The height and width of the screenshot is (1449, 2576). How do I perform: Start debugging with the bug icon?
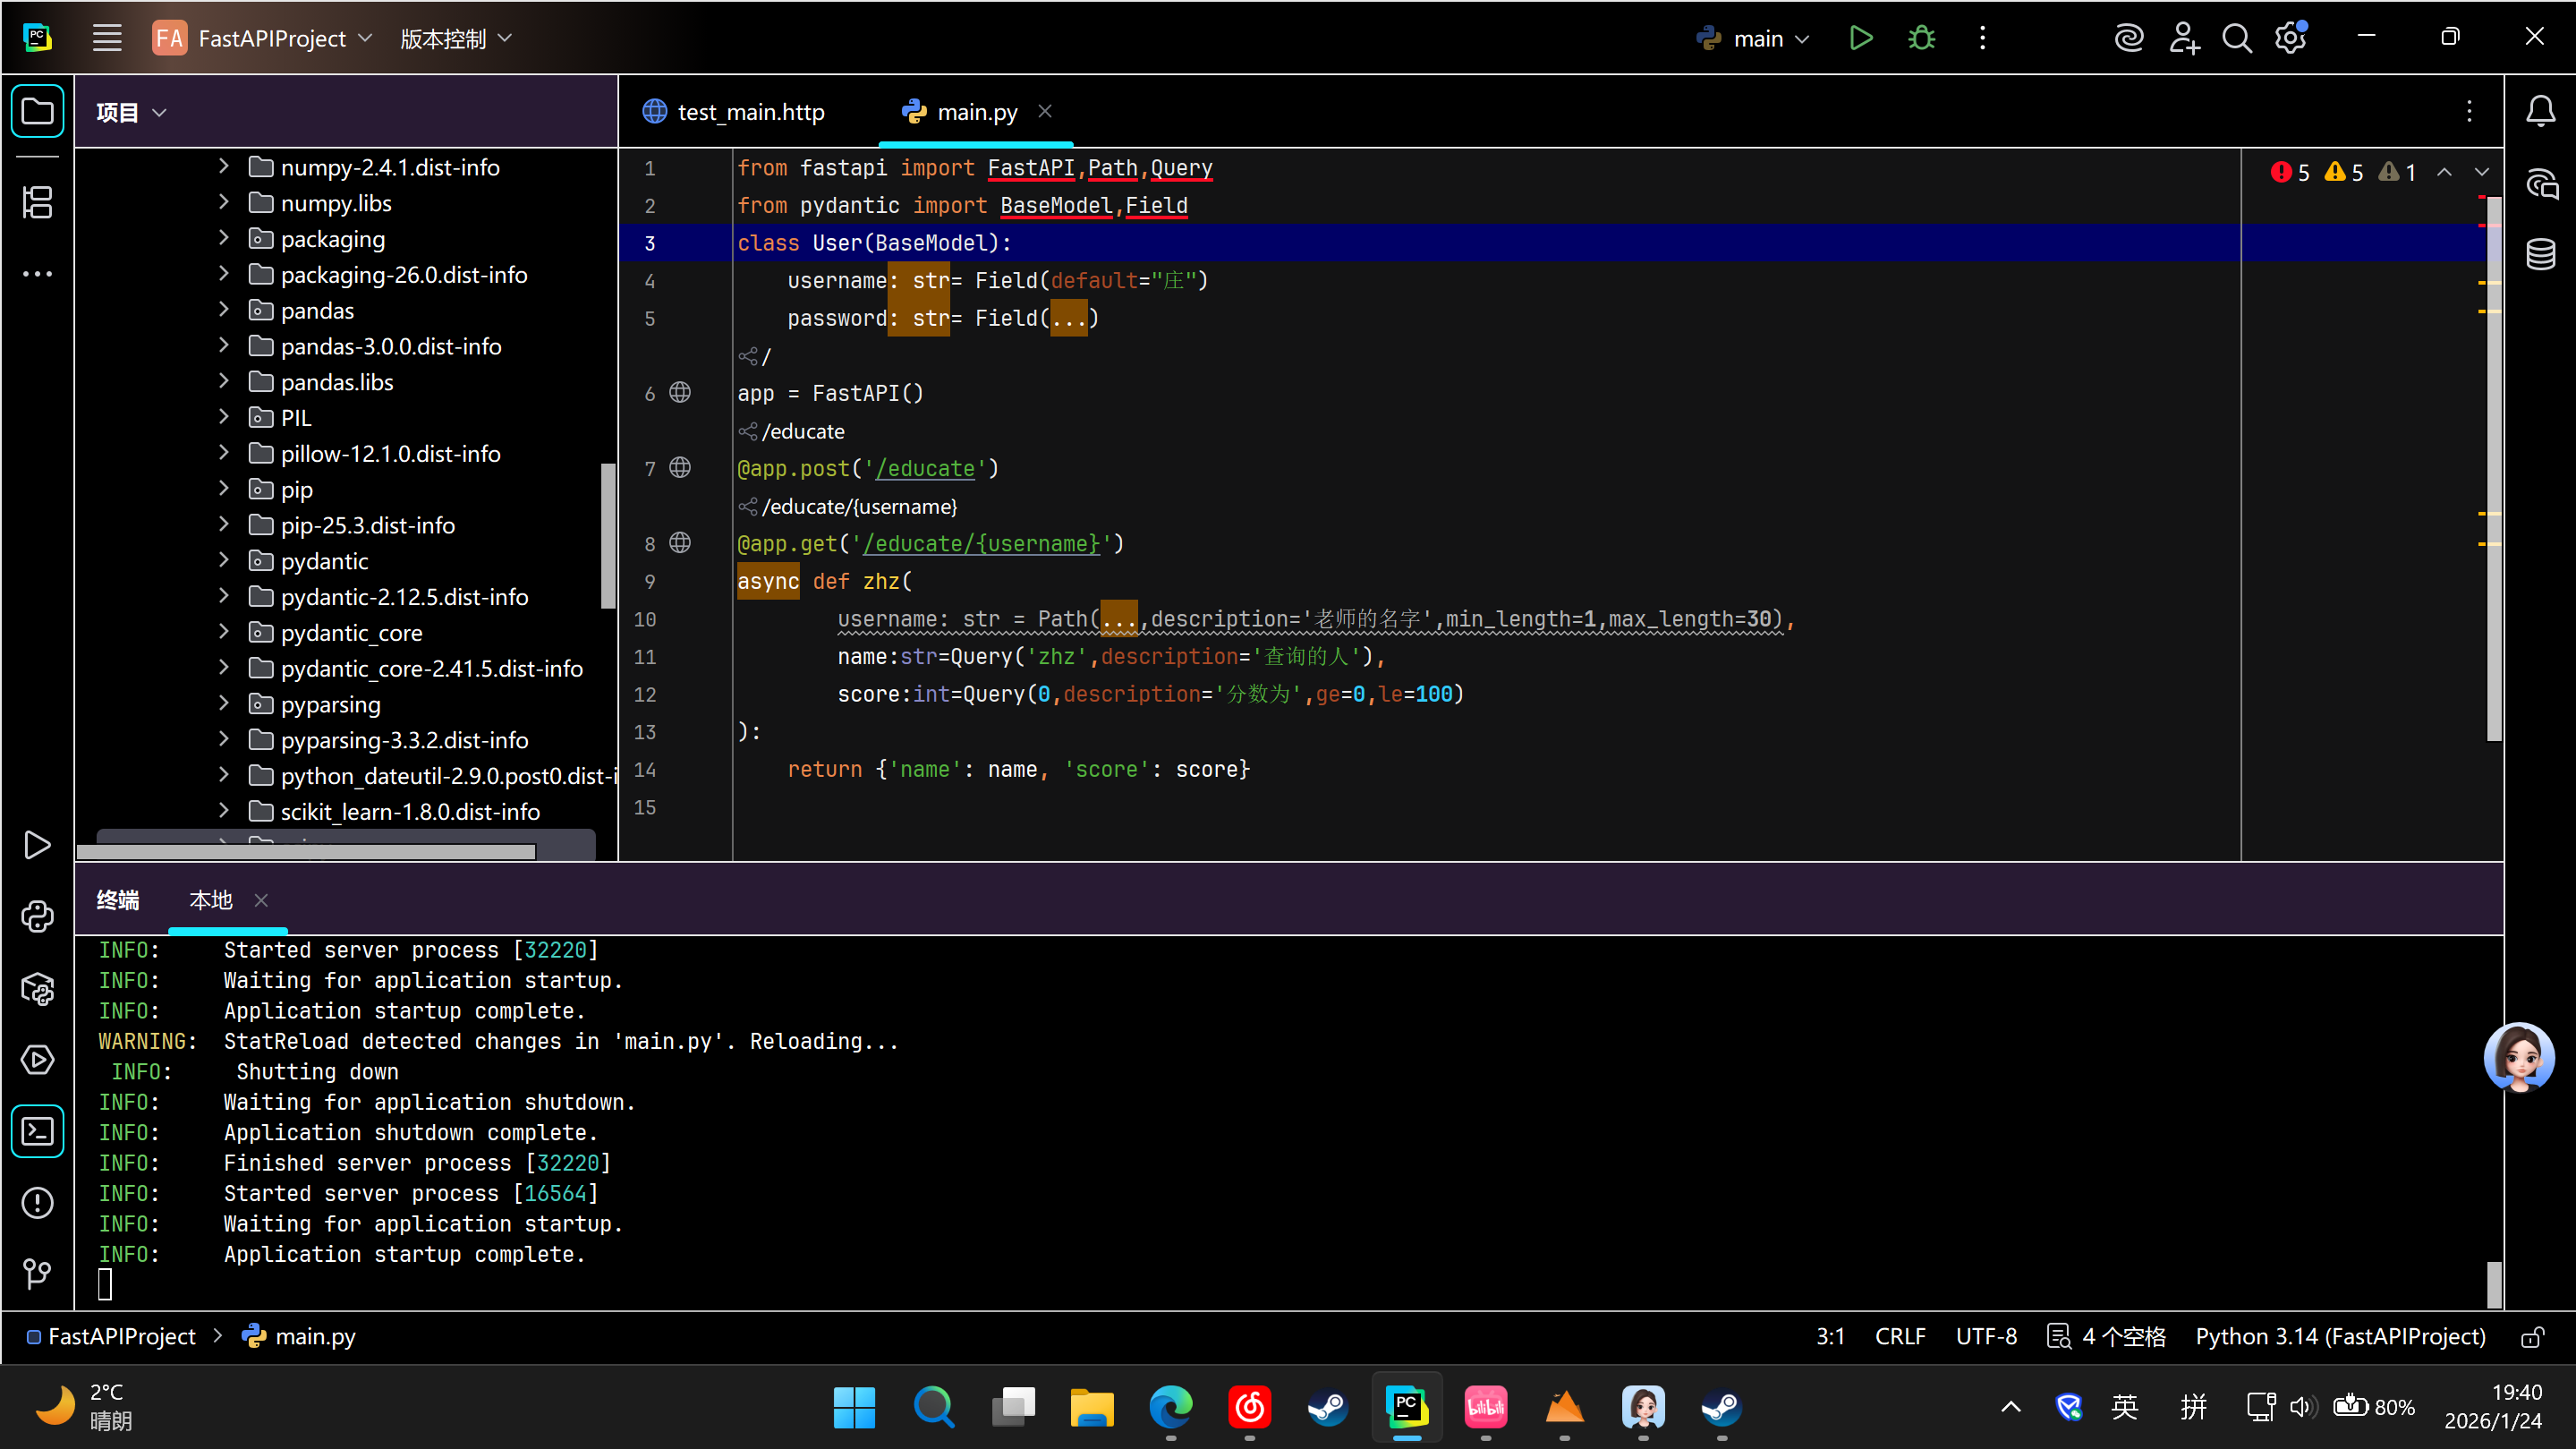pyautogui.click(x=1921, y=38)
